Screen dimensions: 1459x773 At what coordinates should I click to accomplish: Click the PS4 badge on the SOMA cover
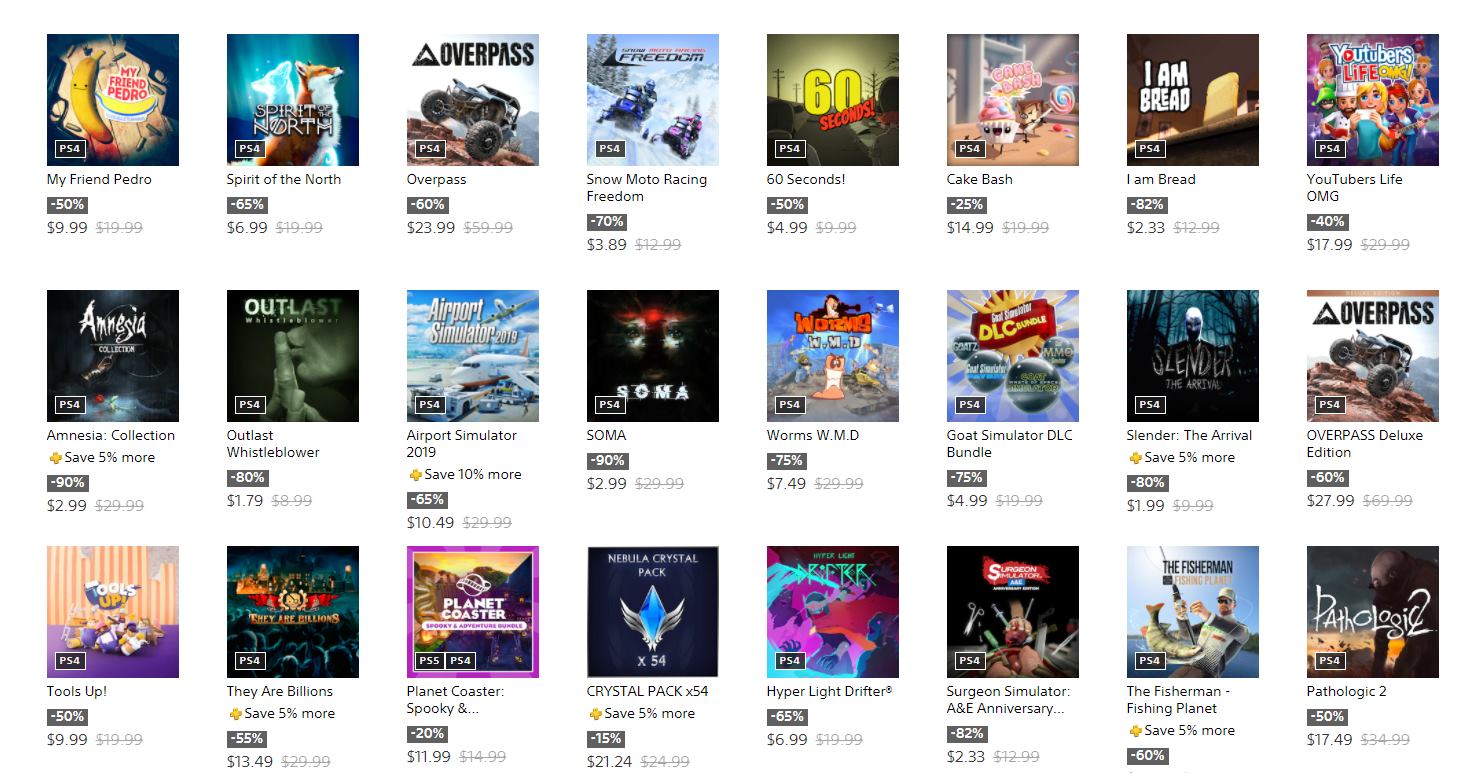click(x=610, y=405)
